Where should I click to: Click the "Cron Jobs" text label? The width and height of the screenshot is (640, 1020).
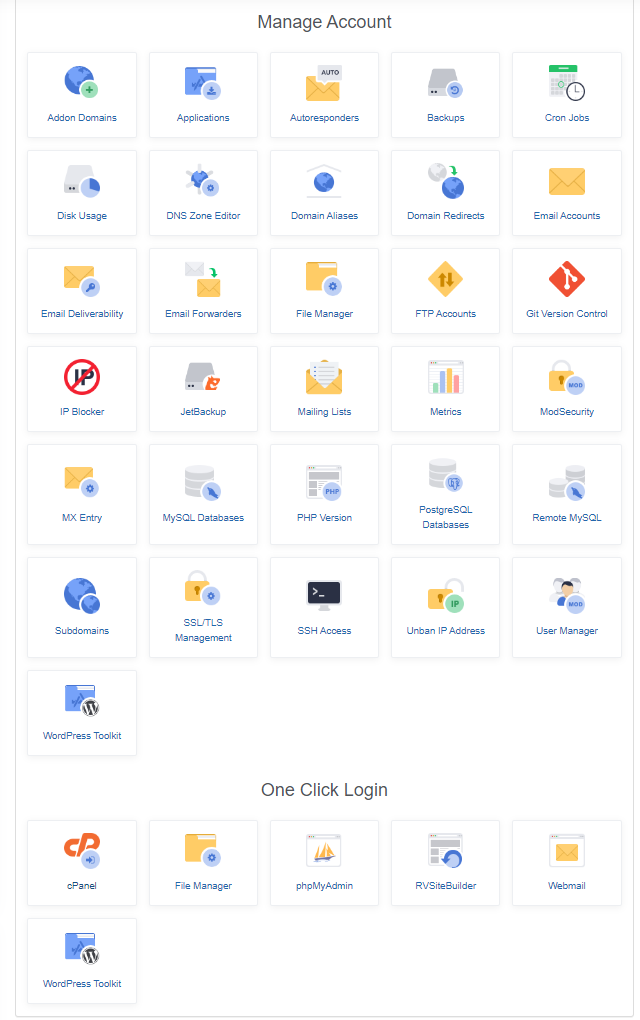567,118
